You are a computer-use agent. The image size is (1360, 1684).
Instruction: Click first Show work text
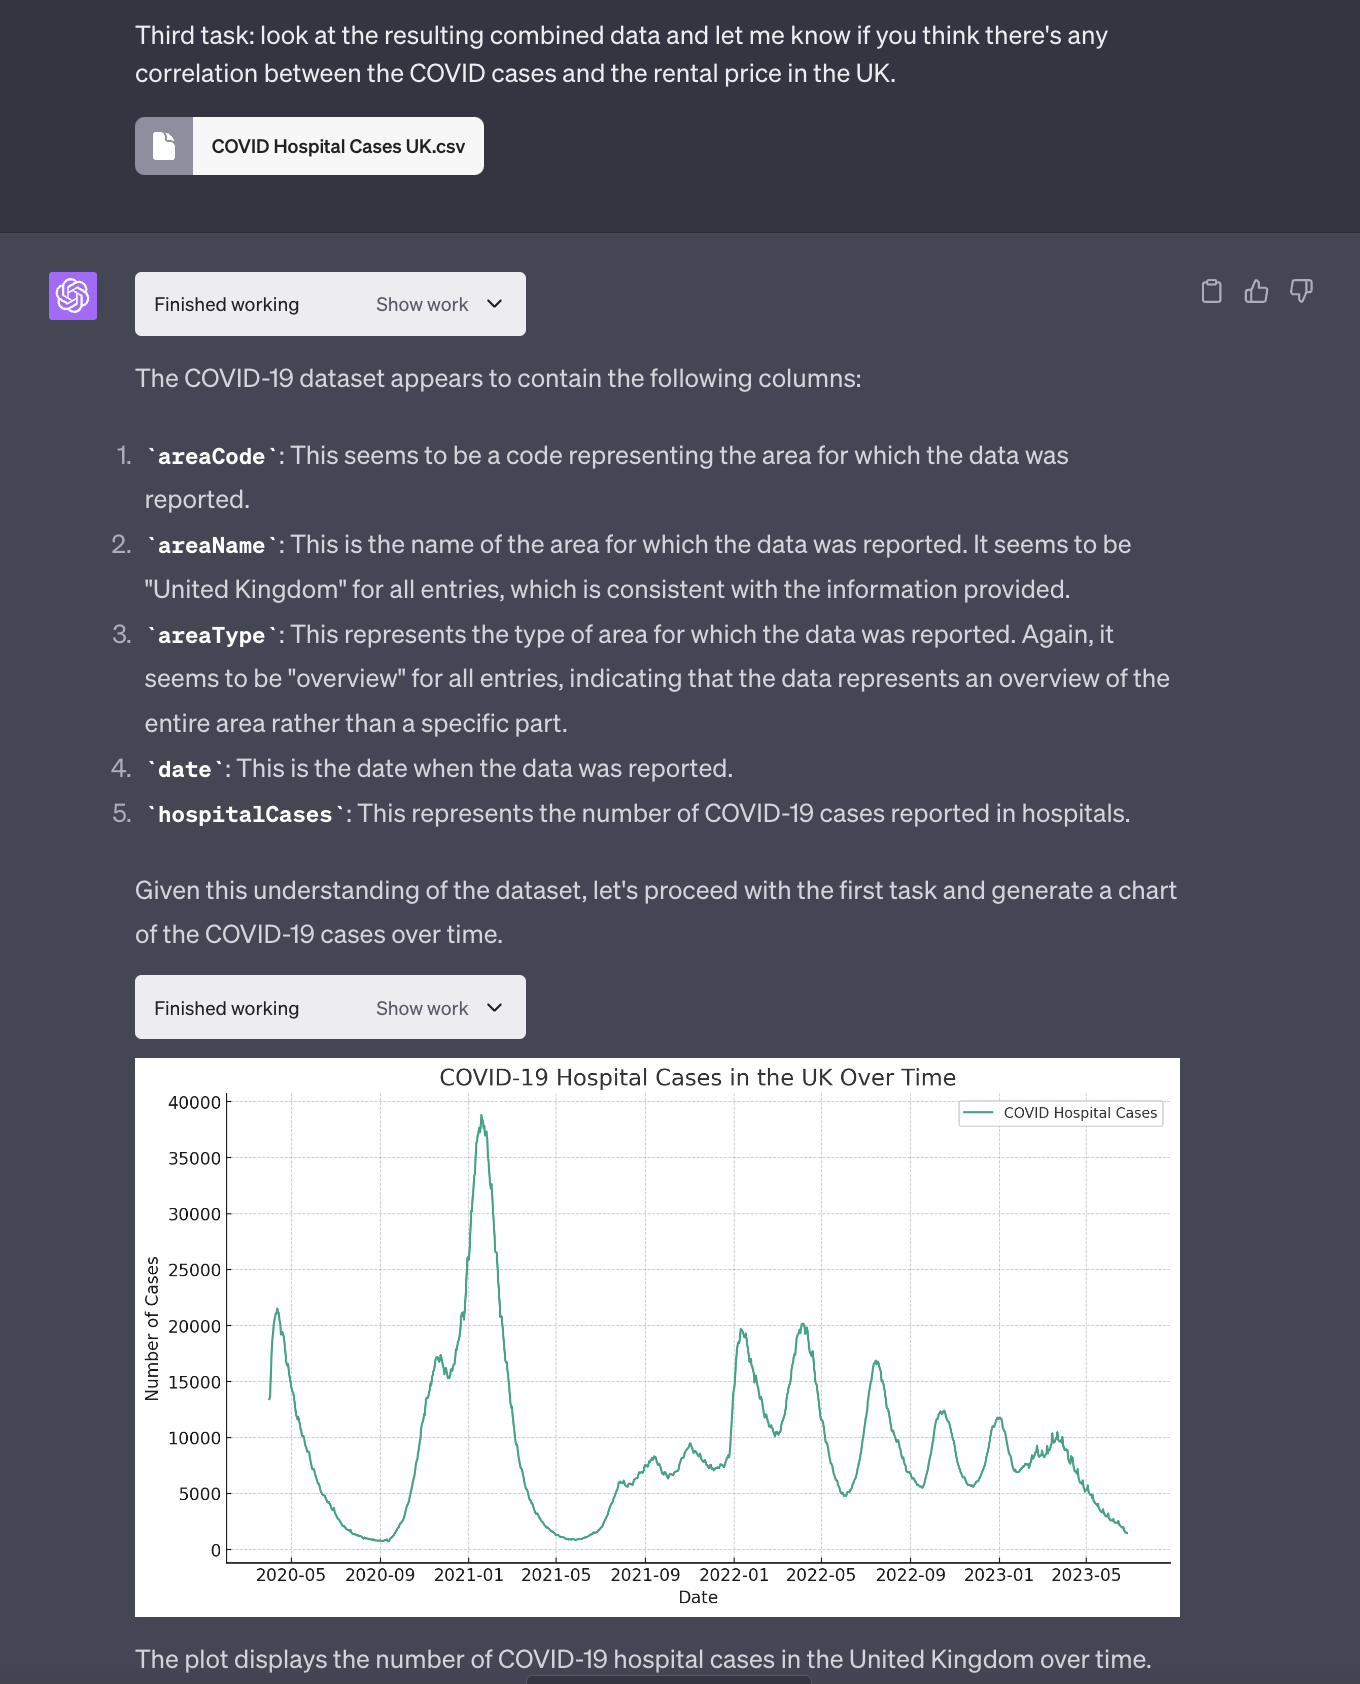tap(422, 305)
